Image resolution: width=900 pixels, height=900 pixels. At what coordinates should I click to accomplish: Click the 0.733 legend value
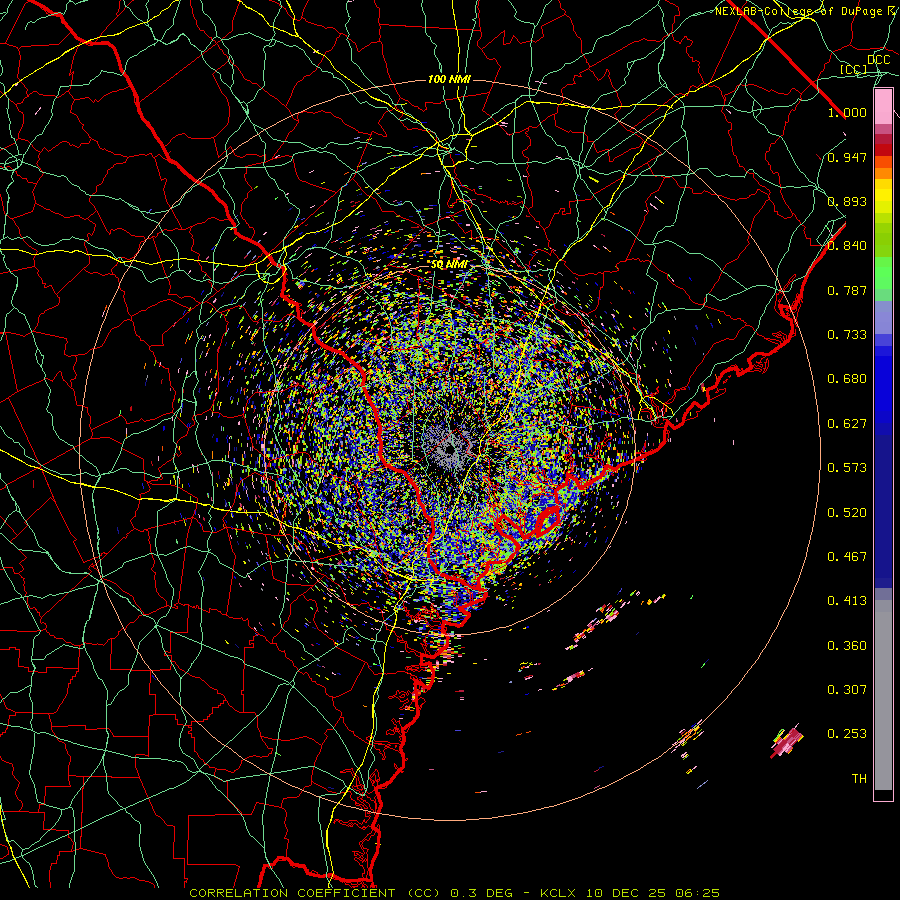coord(847,335)
